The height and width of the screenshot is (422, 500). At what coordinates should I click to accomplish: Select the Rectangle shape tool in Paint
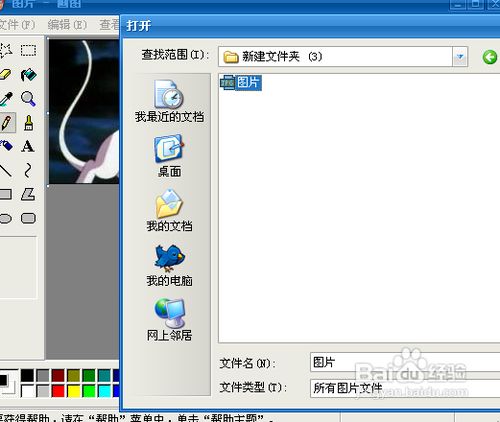pos(6,194)
